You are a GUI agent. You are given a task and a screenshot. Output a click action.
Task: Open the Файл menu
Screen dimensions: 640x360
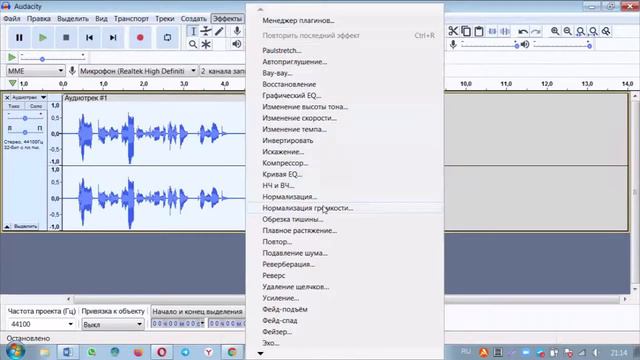(x=12, y=19)
